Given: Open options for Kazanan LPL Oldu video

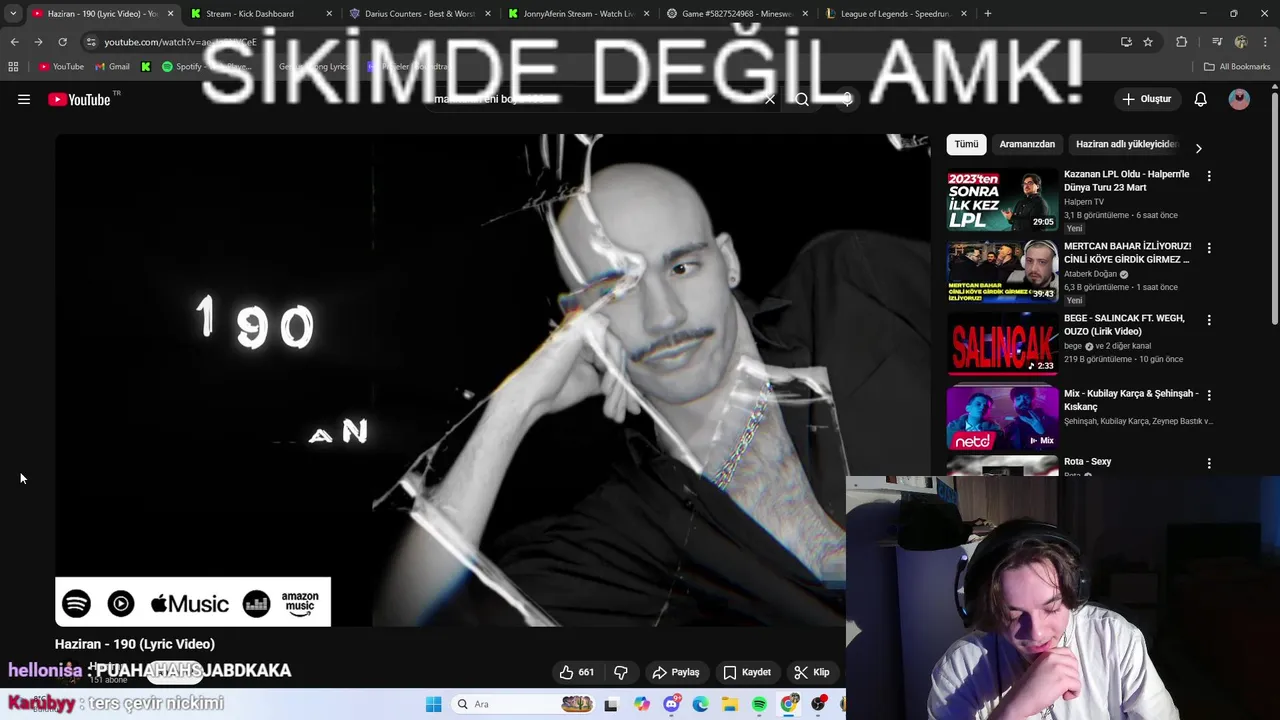Looking at the screenshot, I should [x=1209, y=176].
